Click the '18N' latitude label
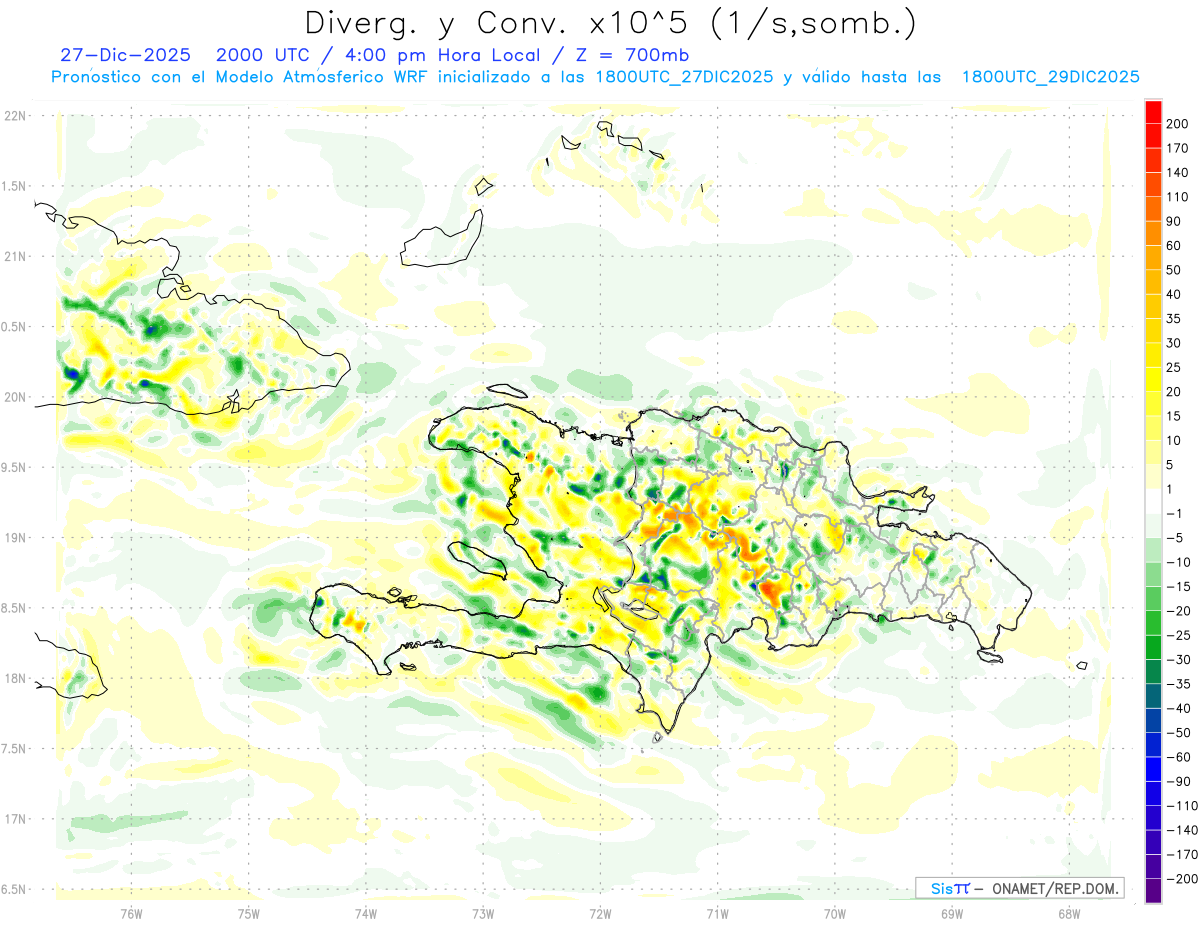 point(15,679)
